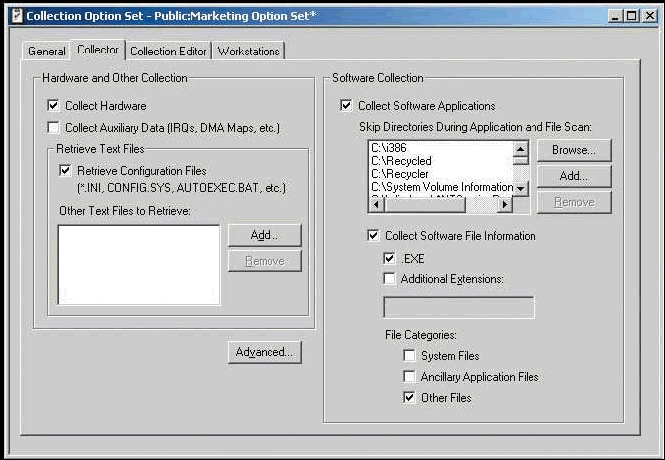Enable Collect Auxiliary Data checkbox

click(53, 127)
